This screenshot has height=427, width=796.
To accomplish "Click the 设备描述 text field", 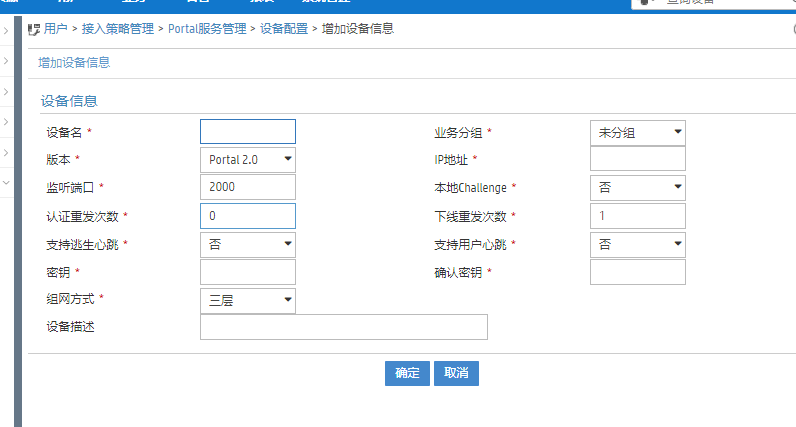I will click(x=344, y=327).
